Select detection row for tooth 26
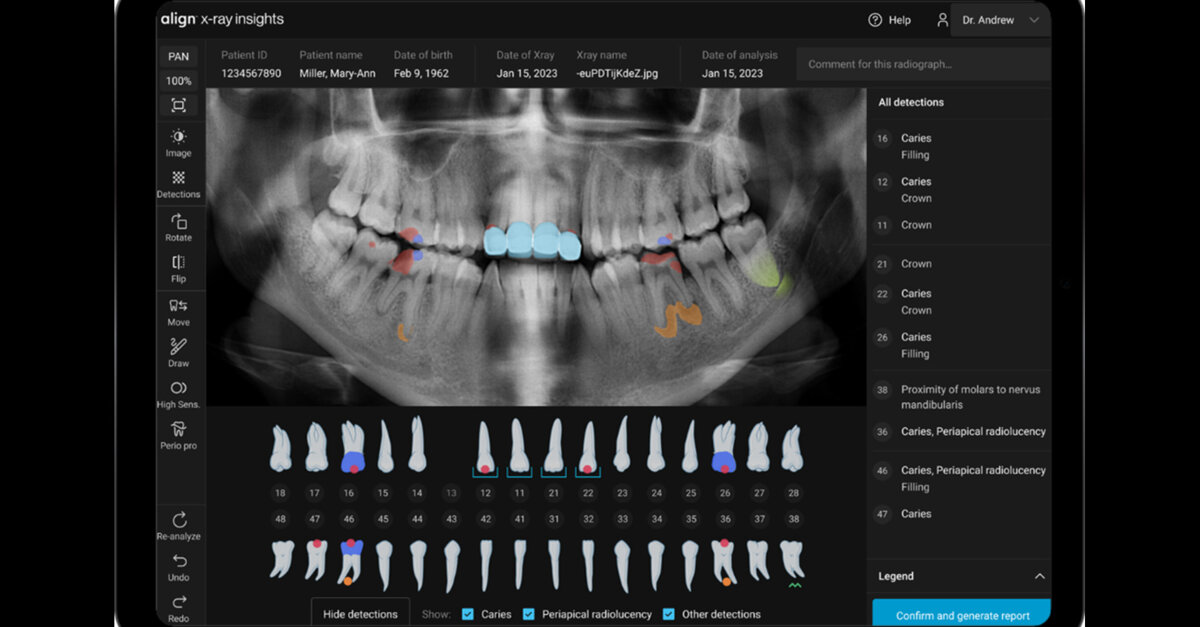This screenshot has width=1200, height=627. tap(959, 345)
